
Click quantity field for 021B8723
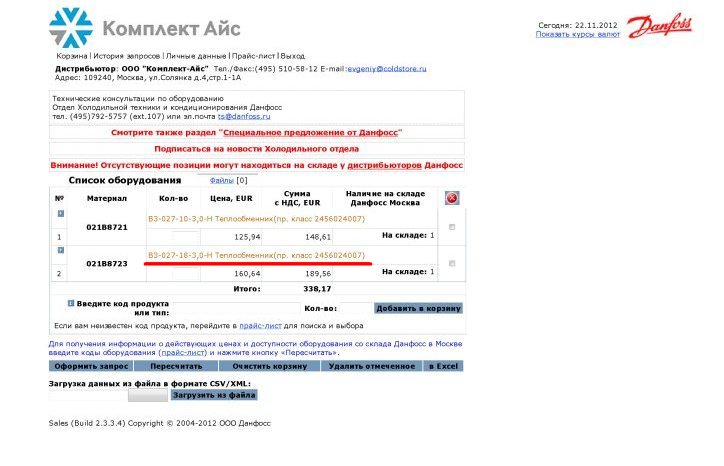pos(186,273)
